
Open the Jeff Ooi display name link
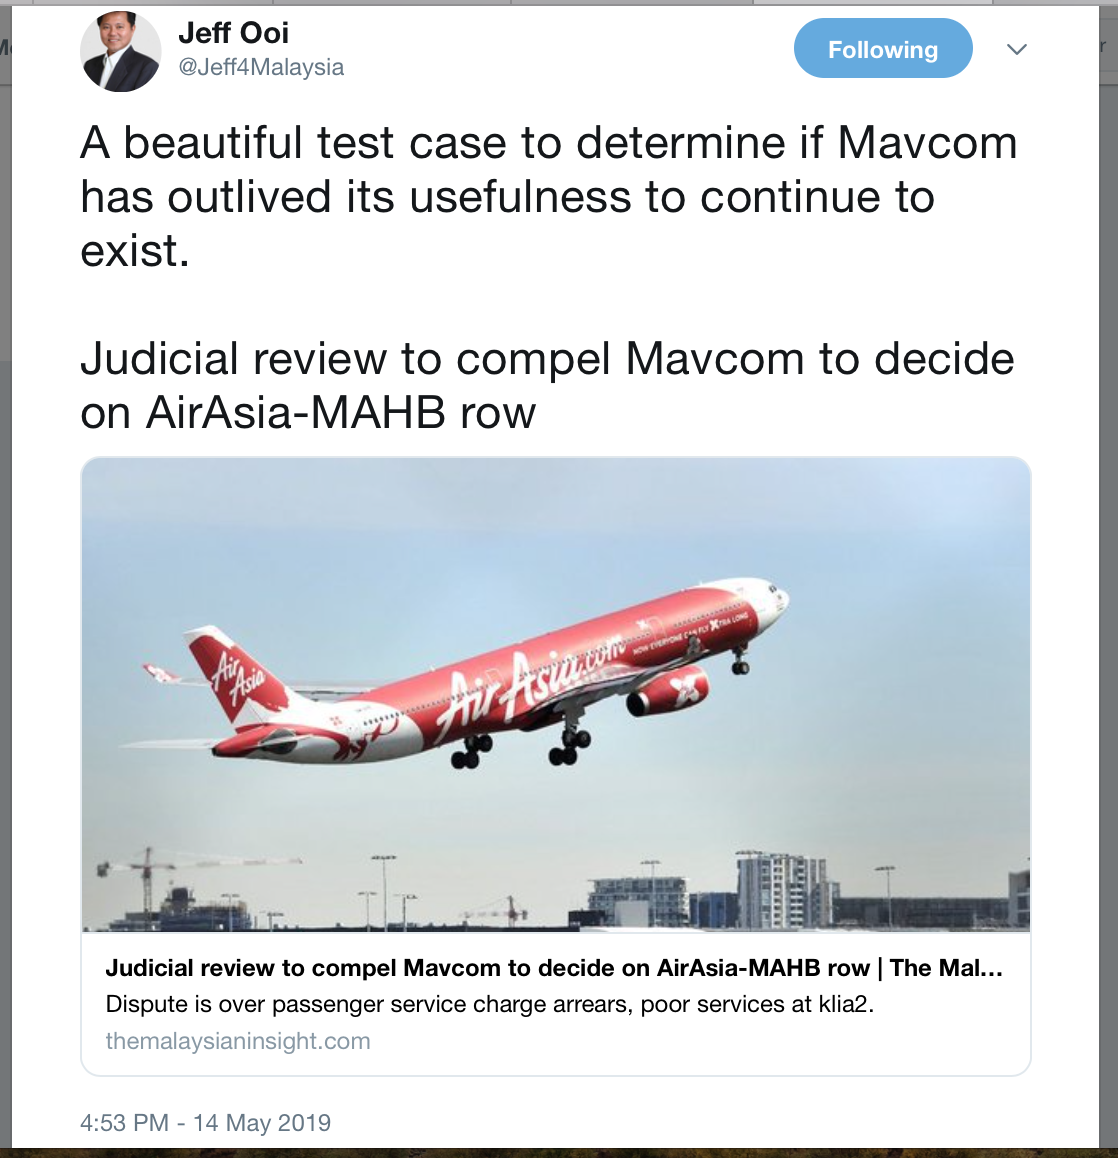(x=233, y=33)
